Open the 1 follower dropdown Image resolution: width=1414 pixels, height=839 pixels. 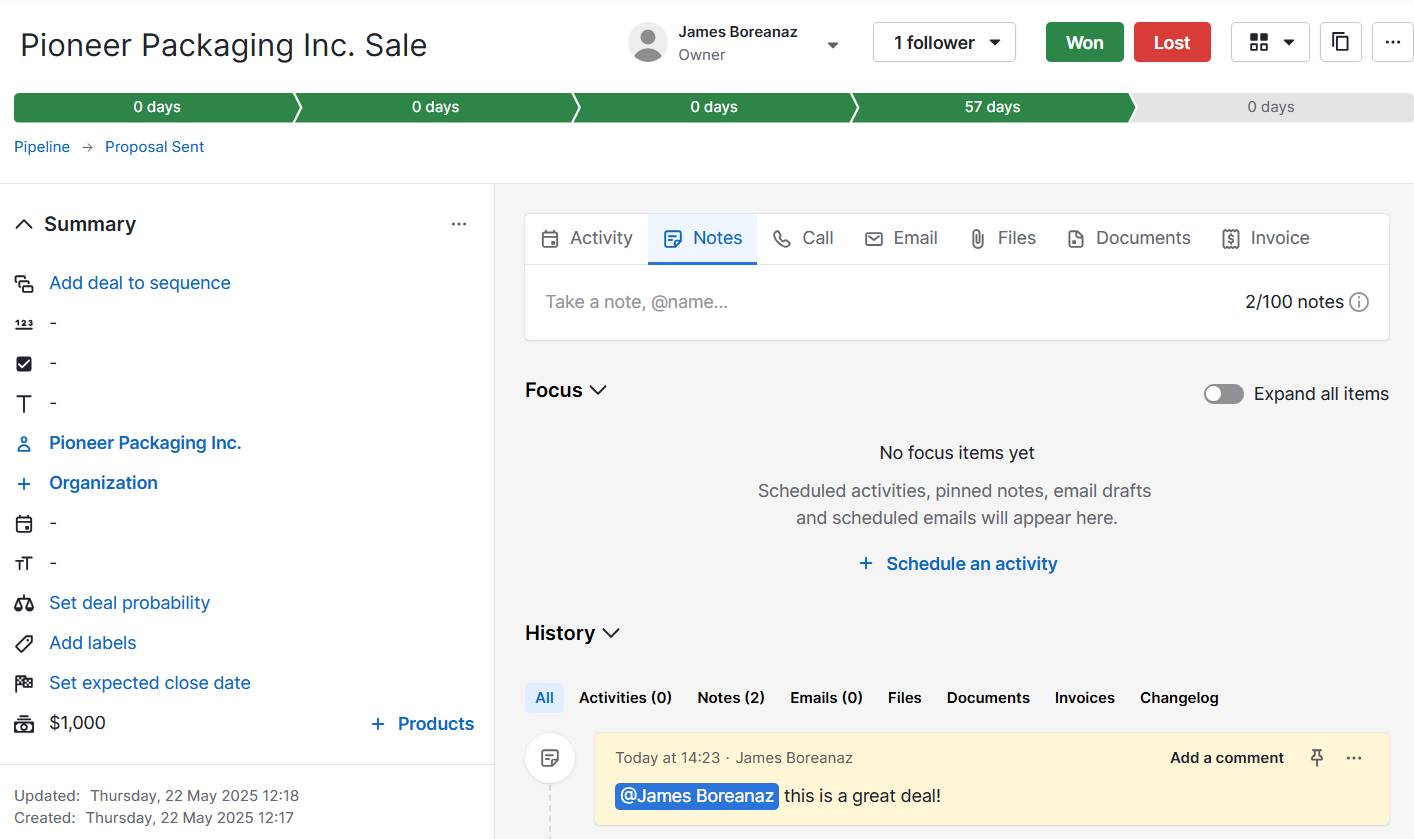[943, 42]
